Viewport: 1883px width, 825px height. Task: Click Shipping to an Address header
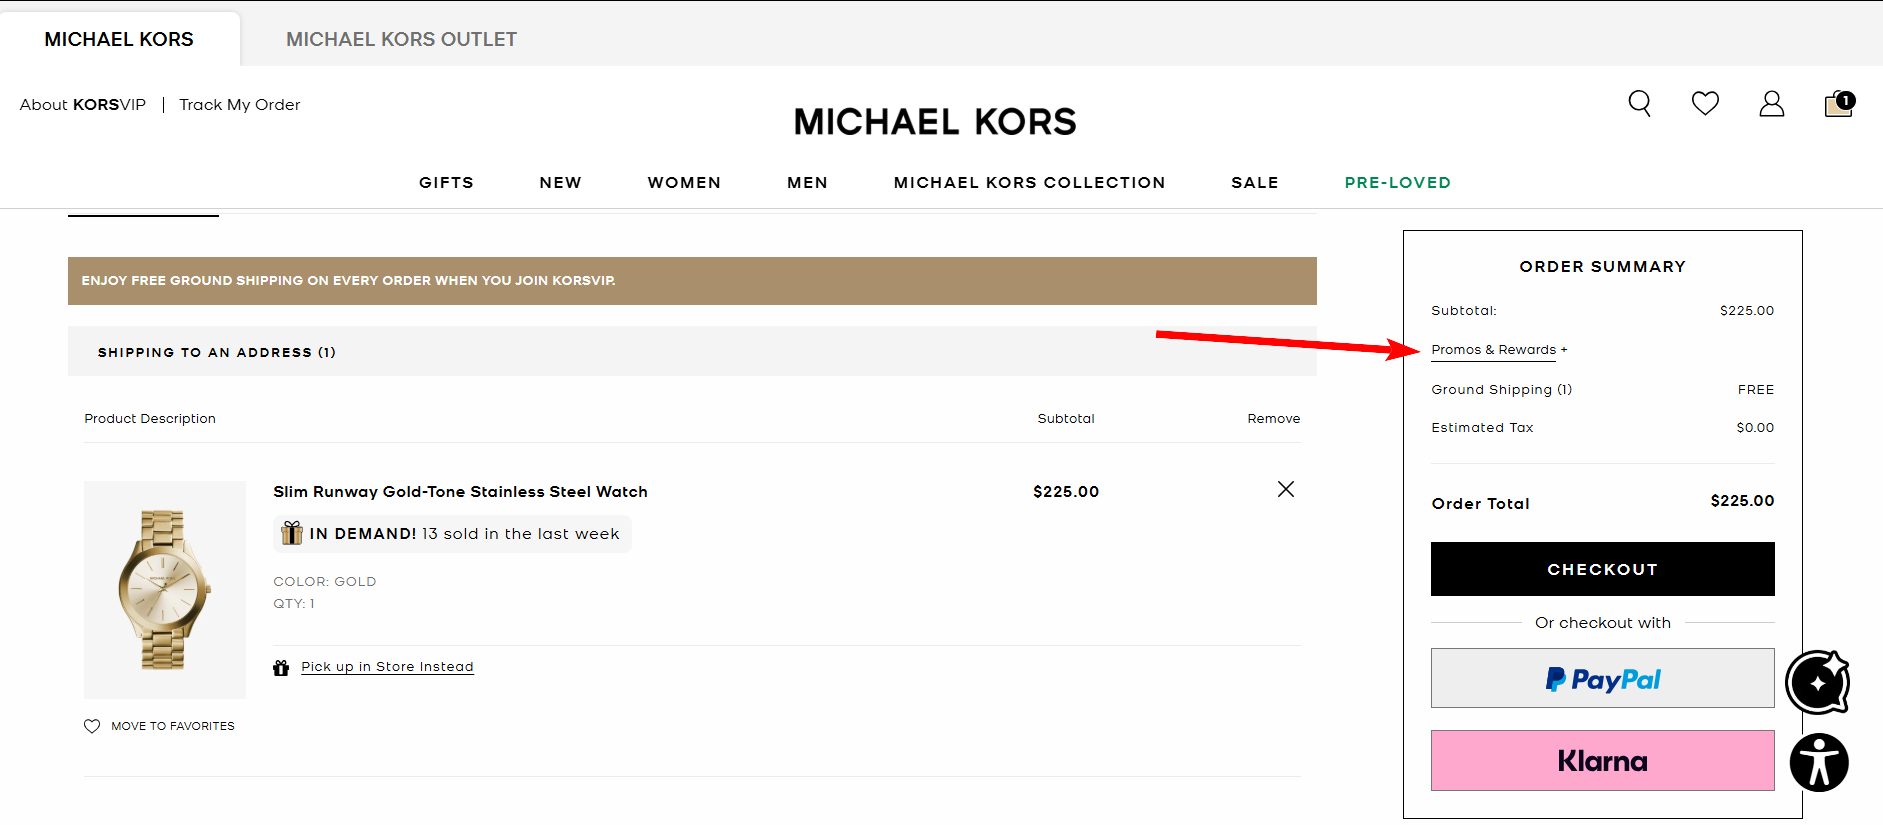coord(692,352)
